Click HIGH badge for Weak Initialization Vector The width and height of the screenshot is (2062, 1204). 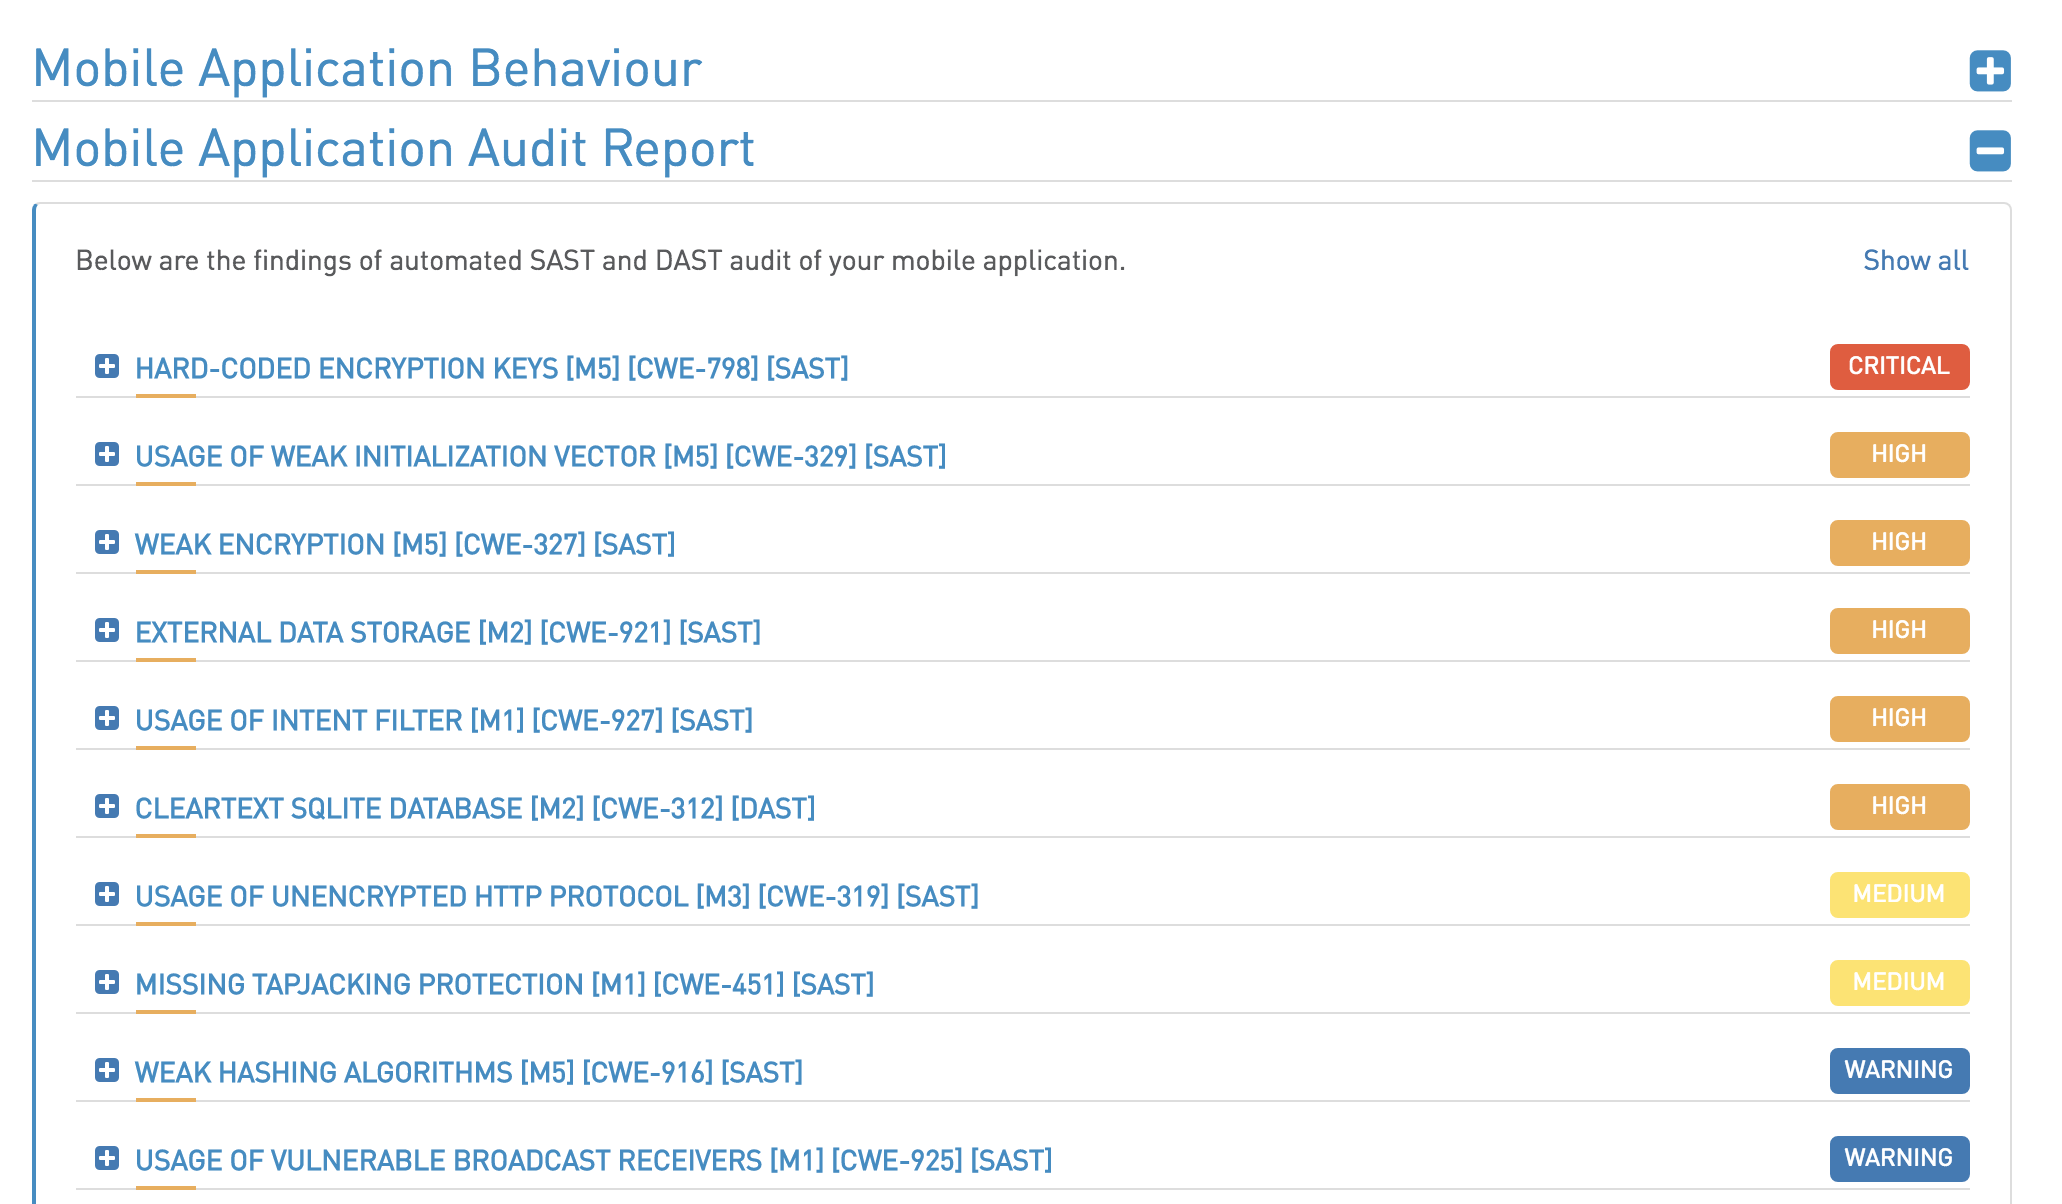tap(1899, 455)
